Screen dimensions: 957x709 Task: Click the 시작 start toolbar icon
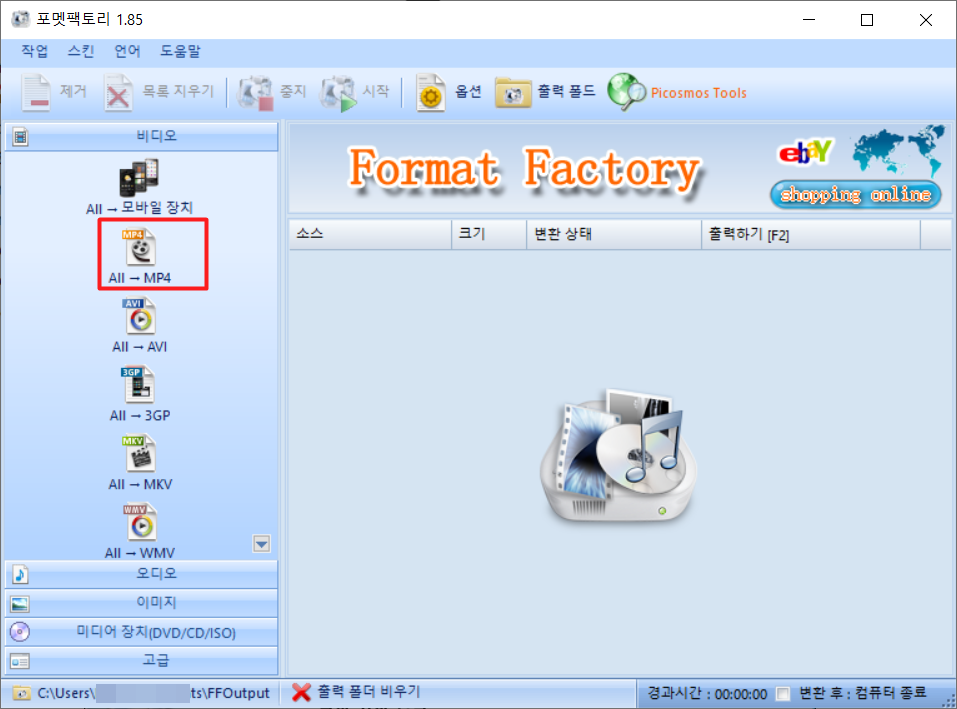coord(339,92)
